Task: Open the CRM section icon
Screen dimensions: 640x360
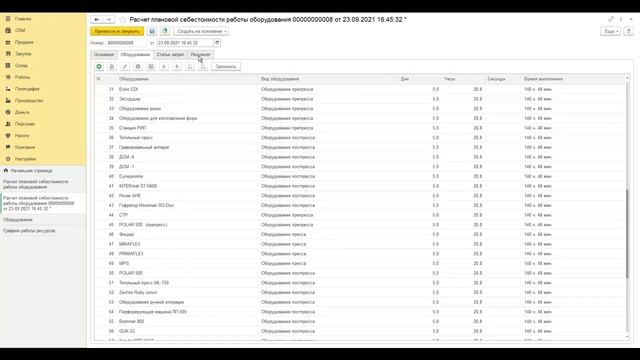Action: tap(8, 30)
